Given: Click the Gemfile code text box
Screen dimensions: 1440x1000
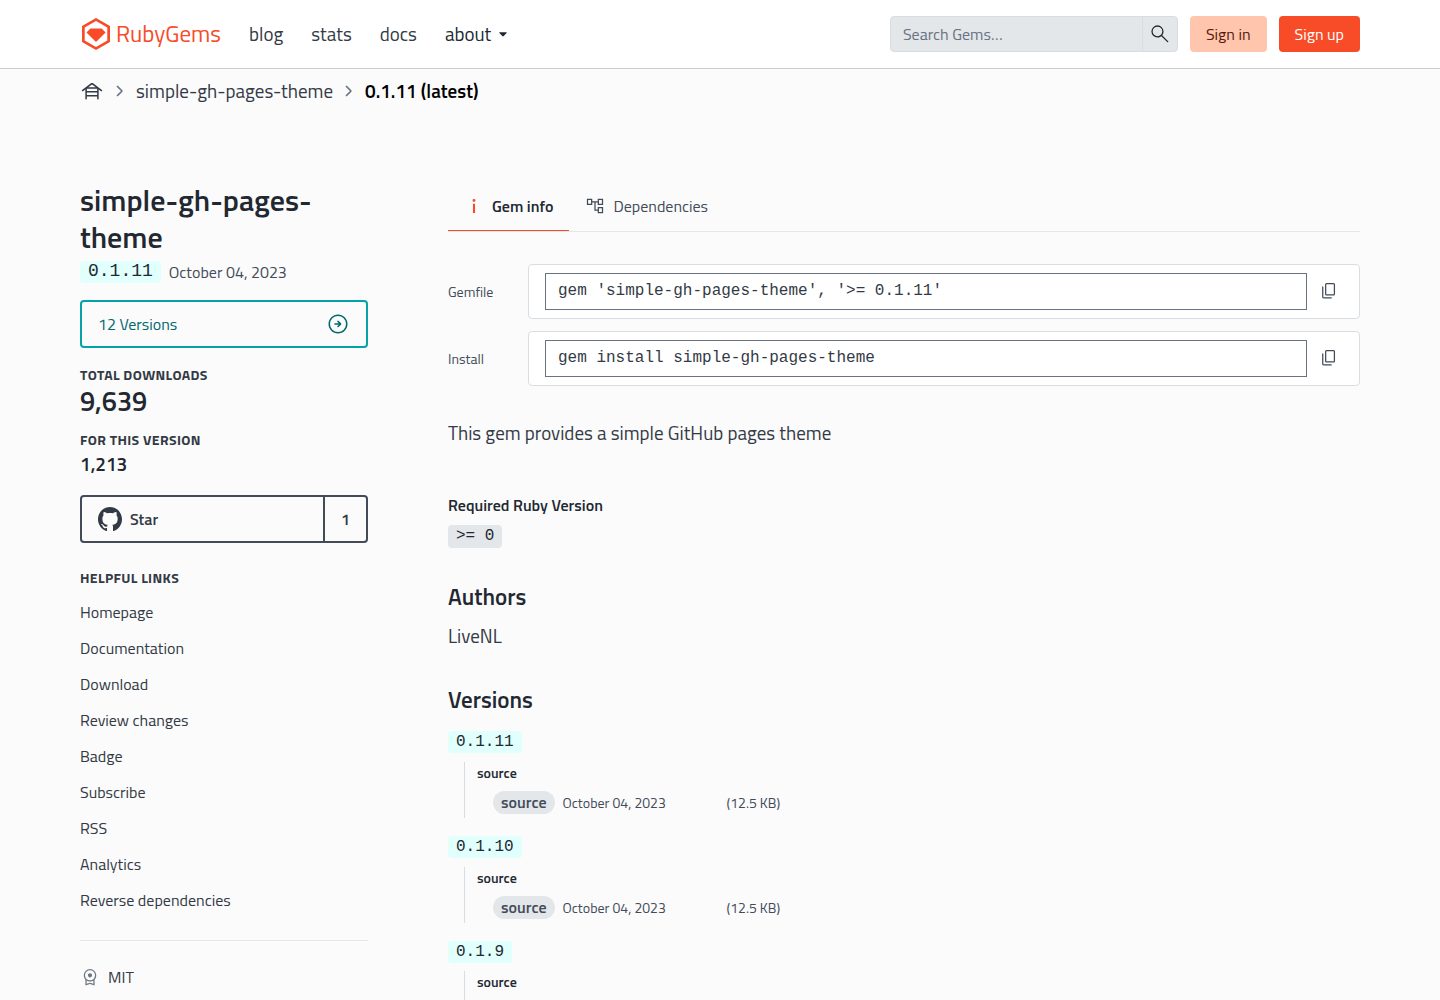Looking at the screenshot, I should coord(926,291).
